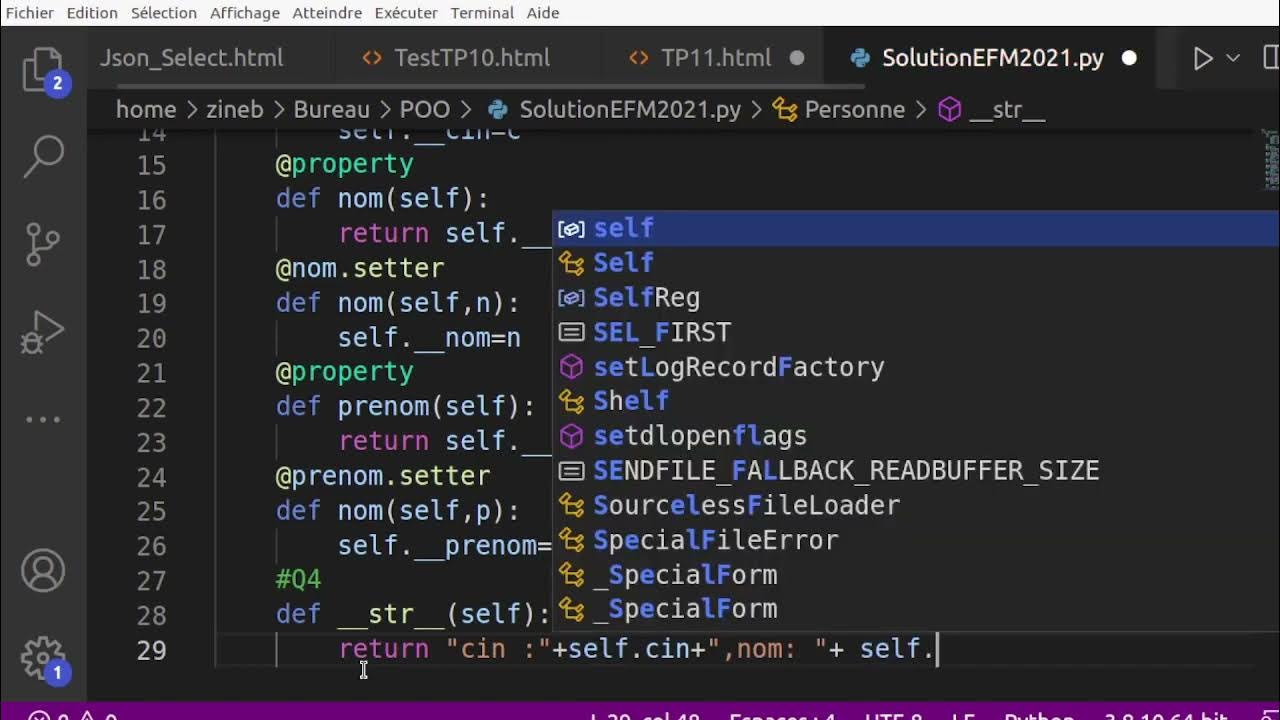This screenshot has height=720, width=1280.
Task: Place cursor on 'def prenom(self):' line
Action: click(405, 407)
